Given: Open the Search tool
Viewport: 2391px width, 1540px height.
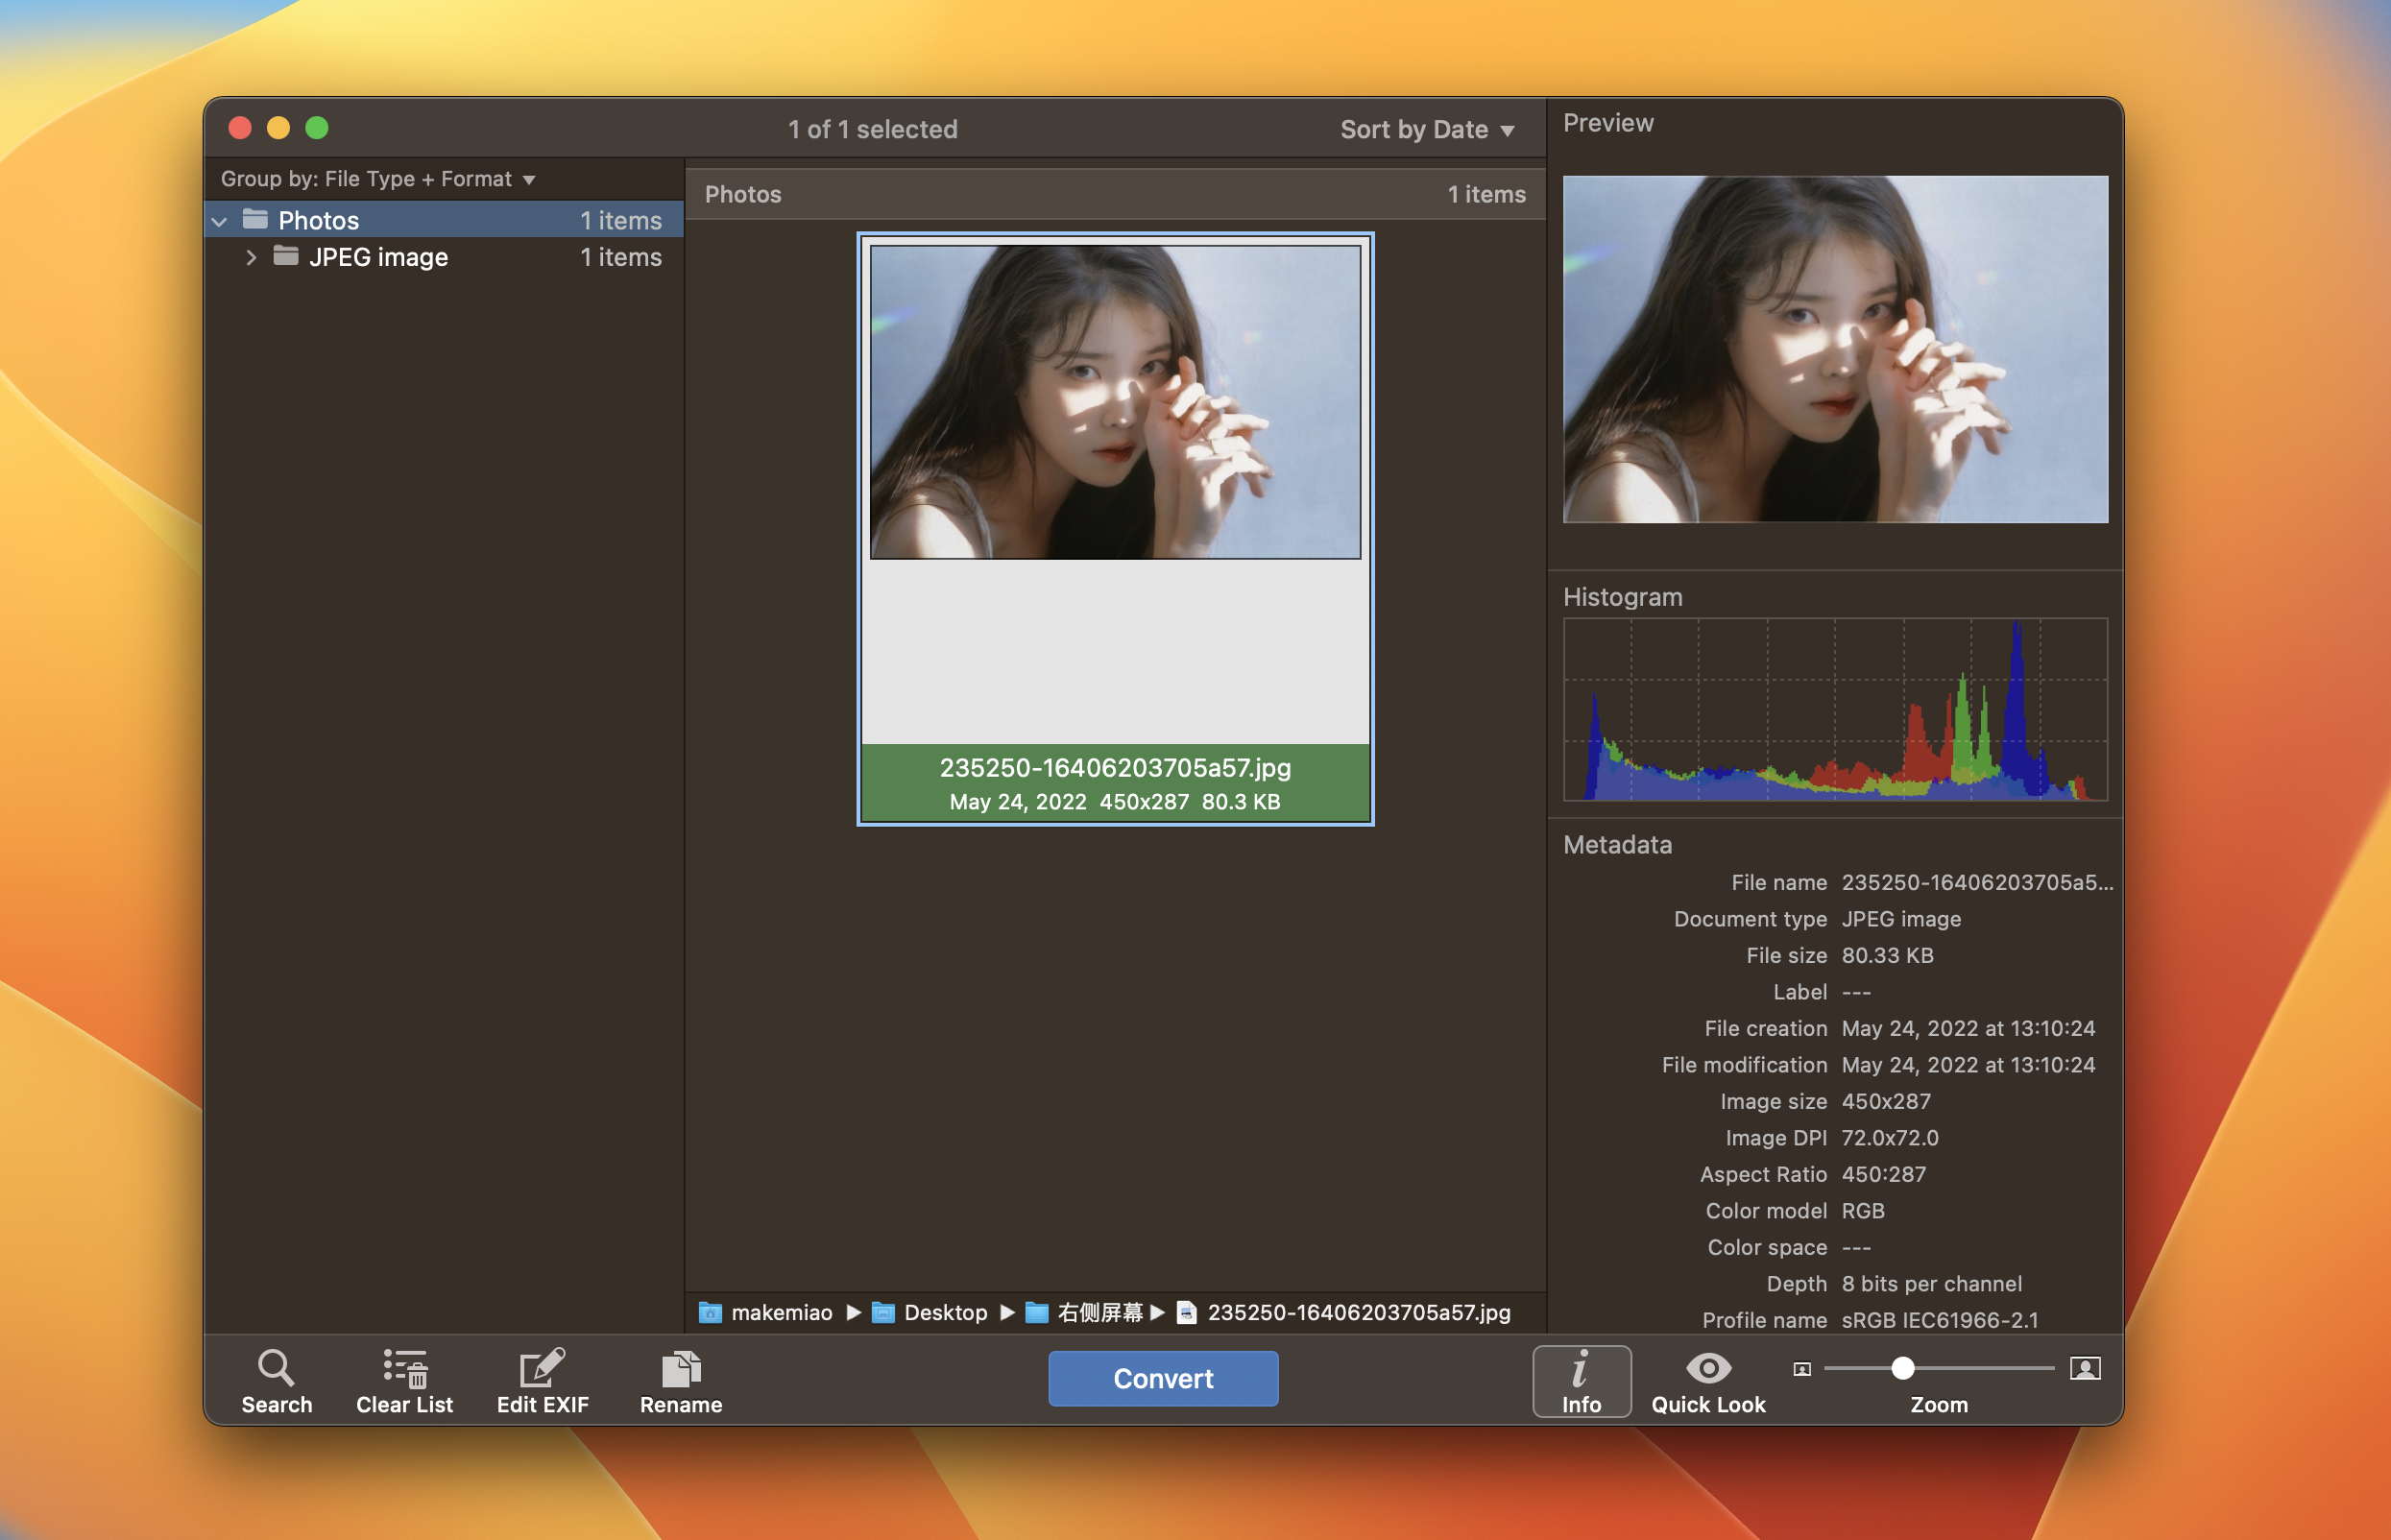Looking at the screenshot, I should (x=276, y=1380).
